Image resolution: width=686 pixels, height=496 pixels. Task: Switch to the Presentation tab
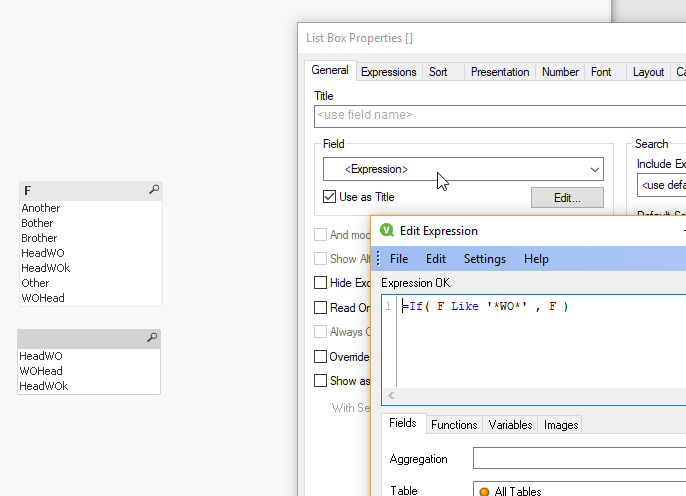500,72
